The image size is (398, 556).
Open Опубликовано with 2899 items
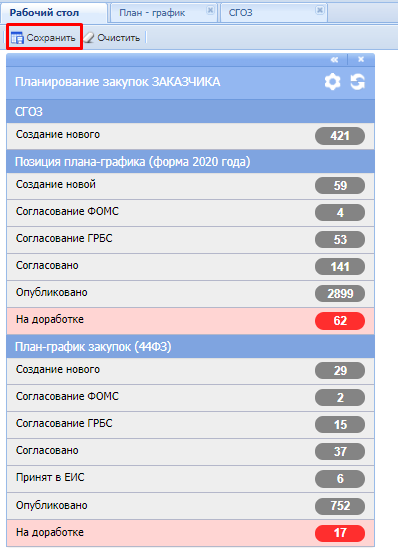(x=190, y=293)
